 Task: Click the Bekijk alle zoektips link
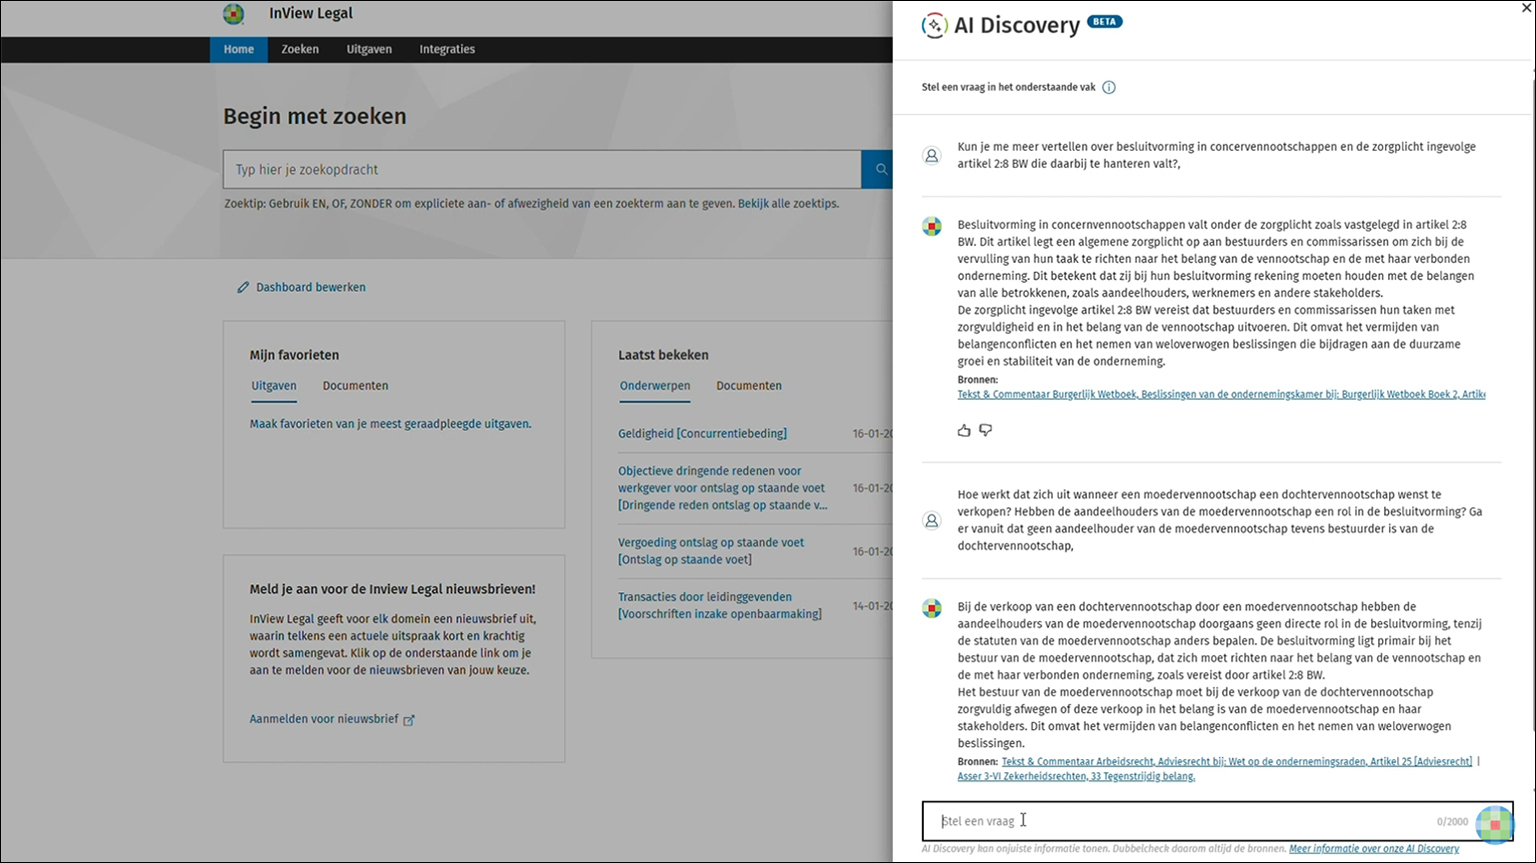(x=788, y=204)
